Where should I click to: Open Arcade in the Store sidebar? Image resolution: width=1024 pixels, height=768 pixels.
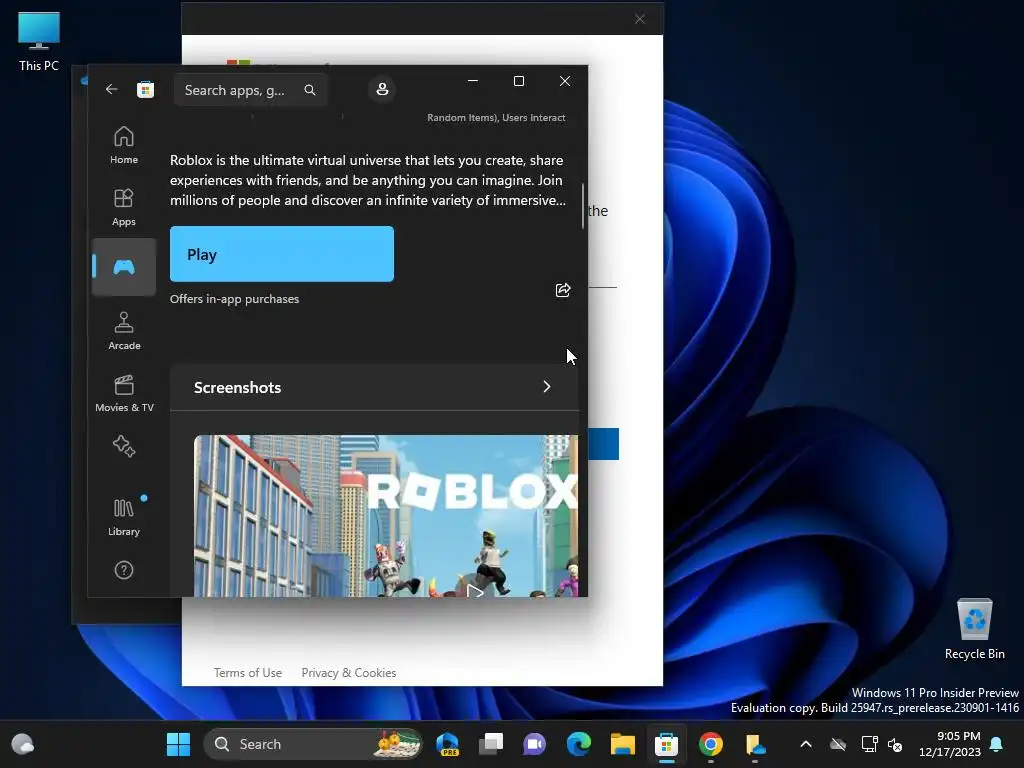point(124,331)
